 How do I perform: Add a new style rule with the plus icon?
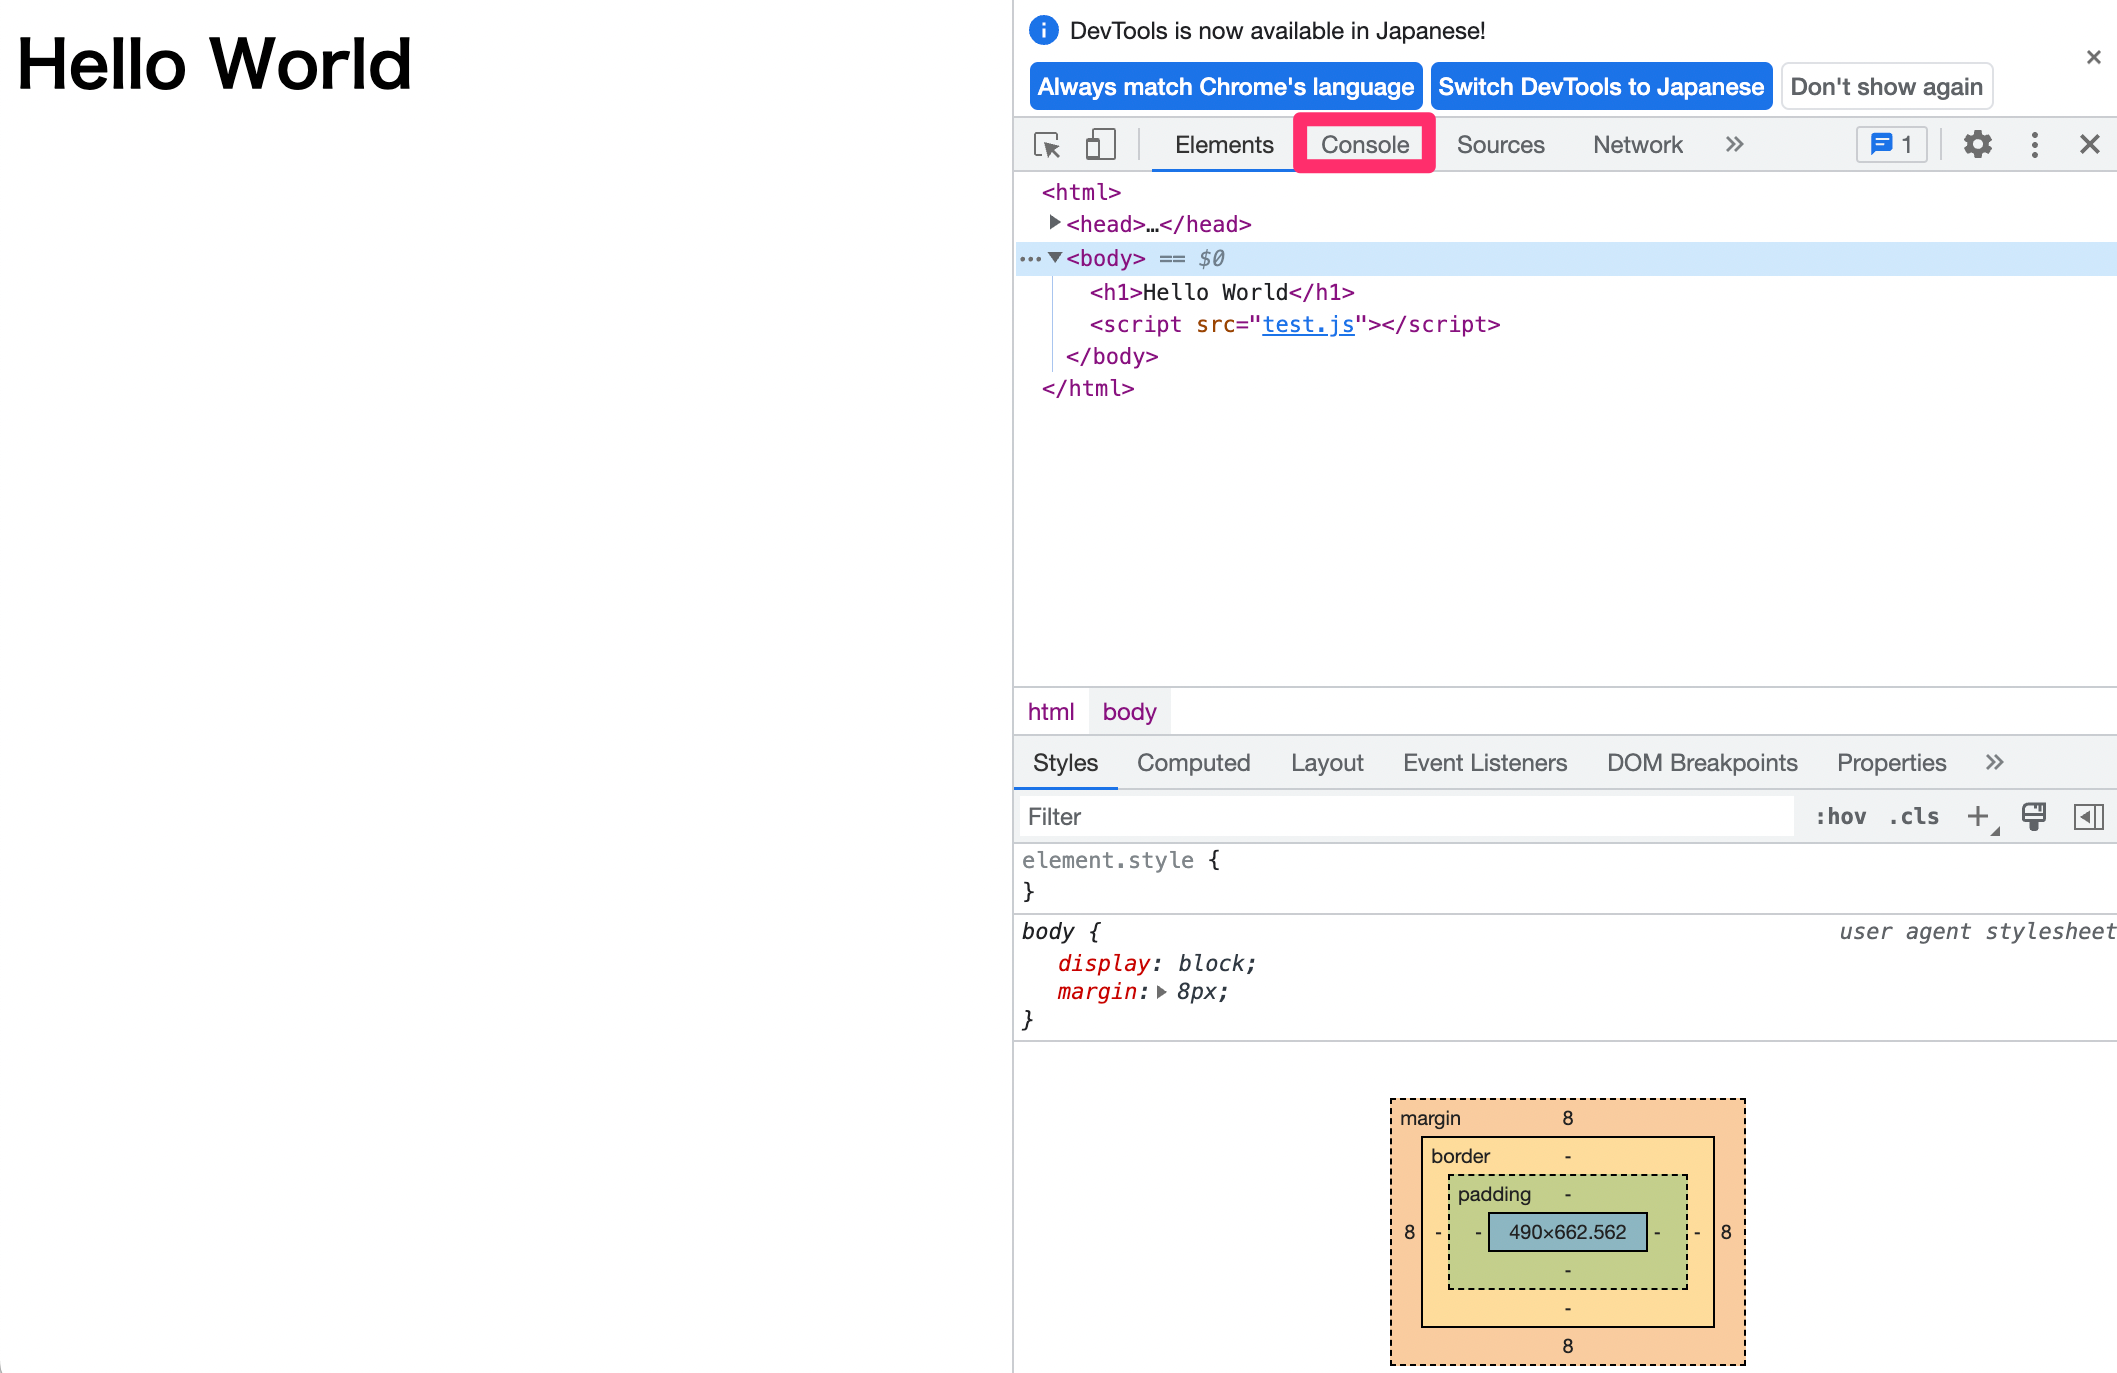coord(1977,816)
